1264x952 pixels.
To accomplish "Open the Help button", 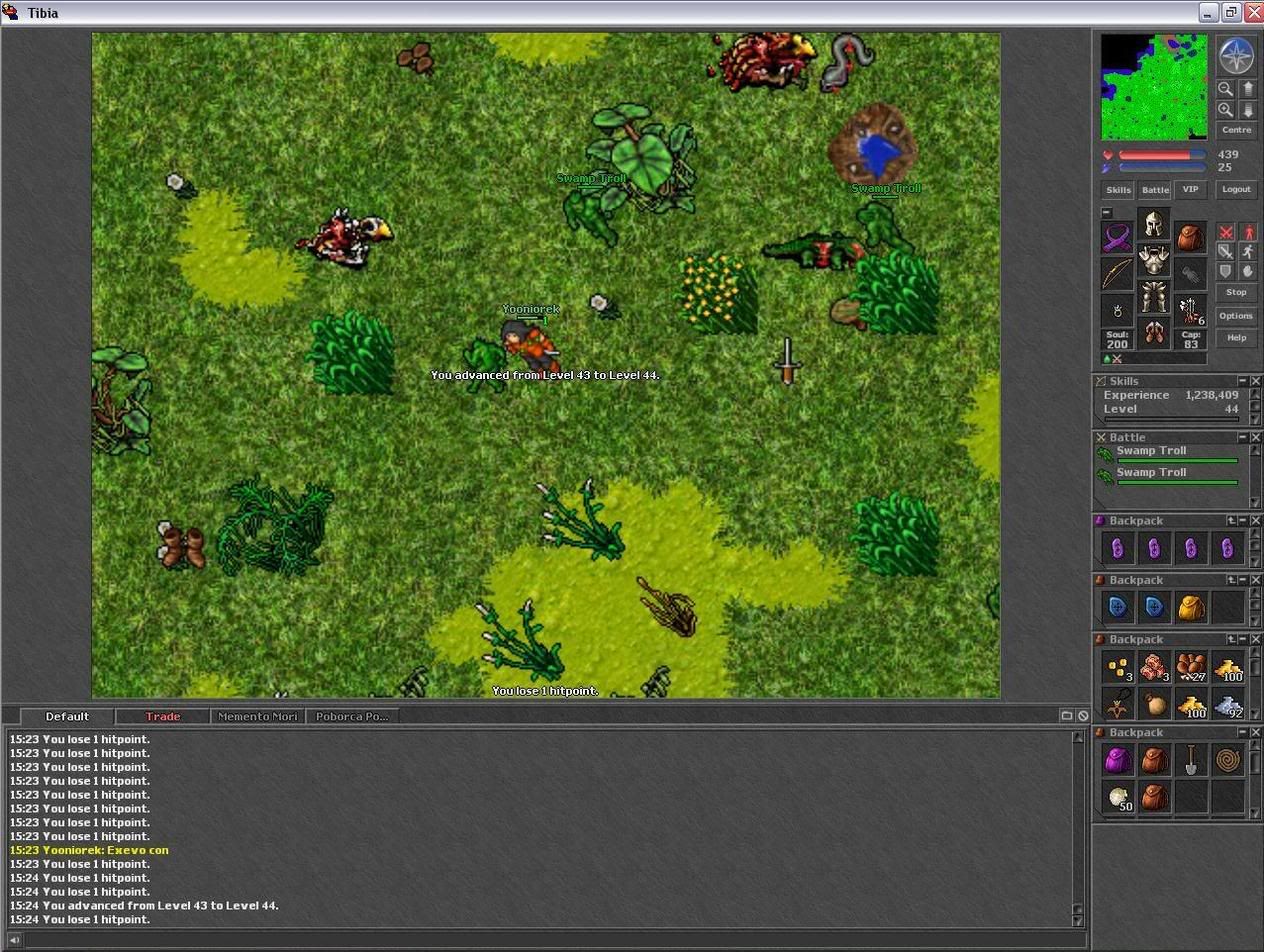I will click(x=1237, y=338).
